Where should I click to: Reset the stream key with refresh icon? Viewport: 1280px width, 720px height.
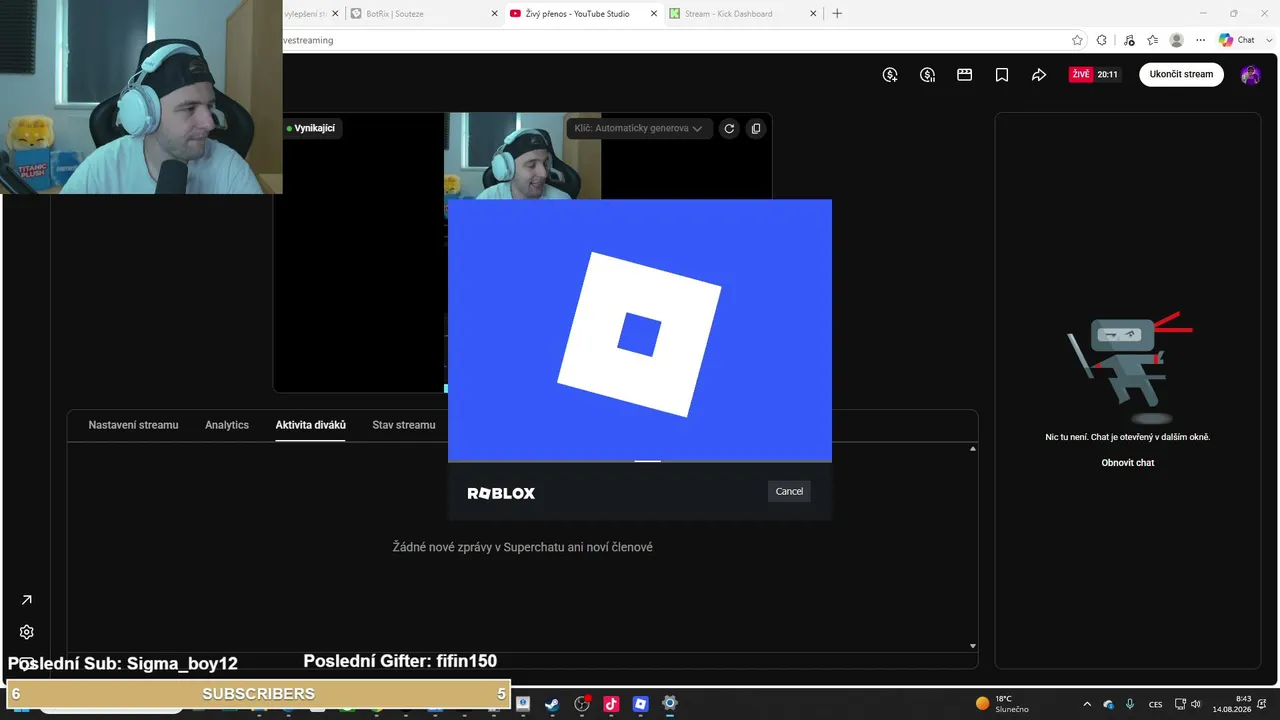(x=729, y=128)
